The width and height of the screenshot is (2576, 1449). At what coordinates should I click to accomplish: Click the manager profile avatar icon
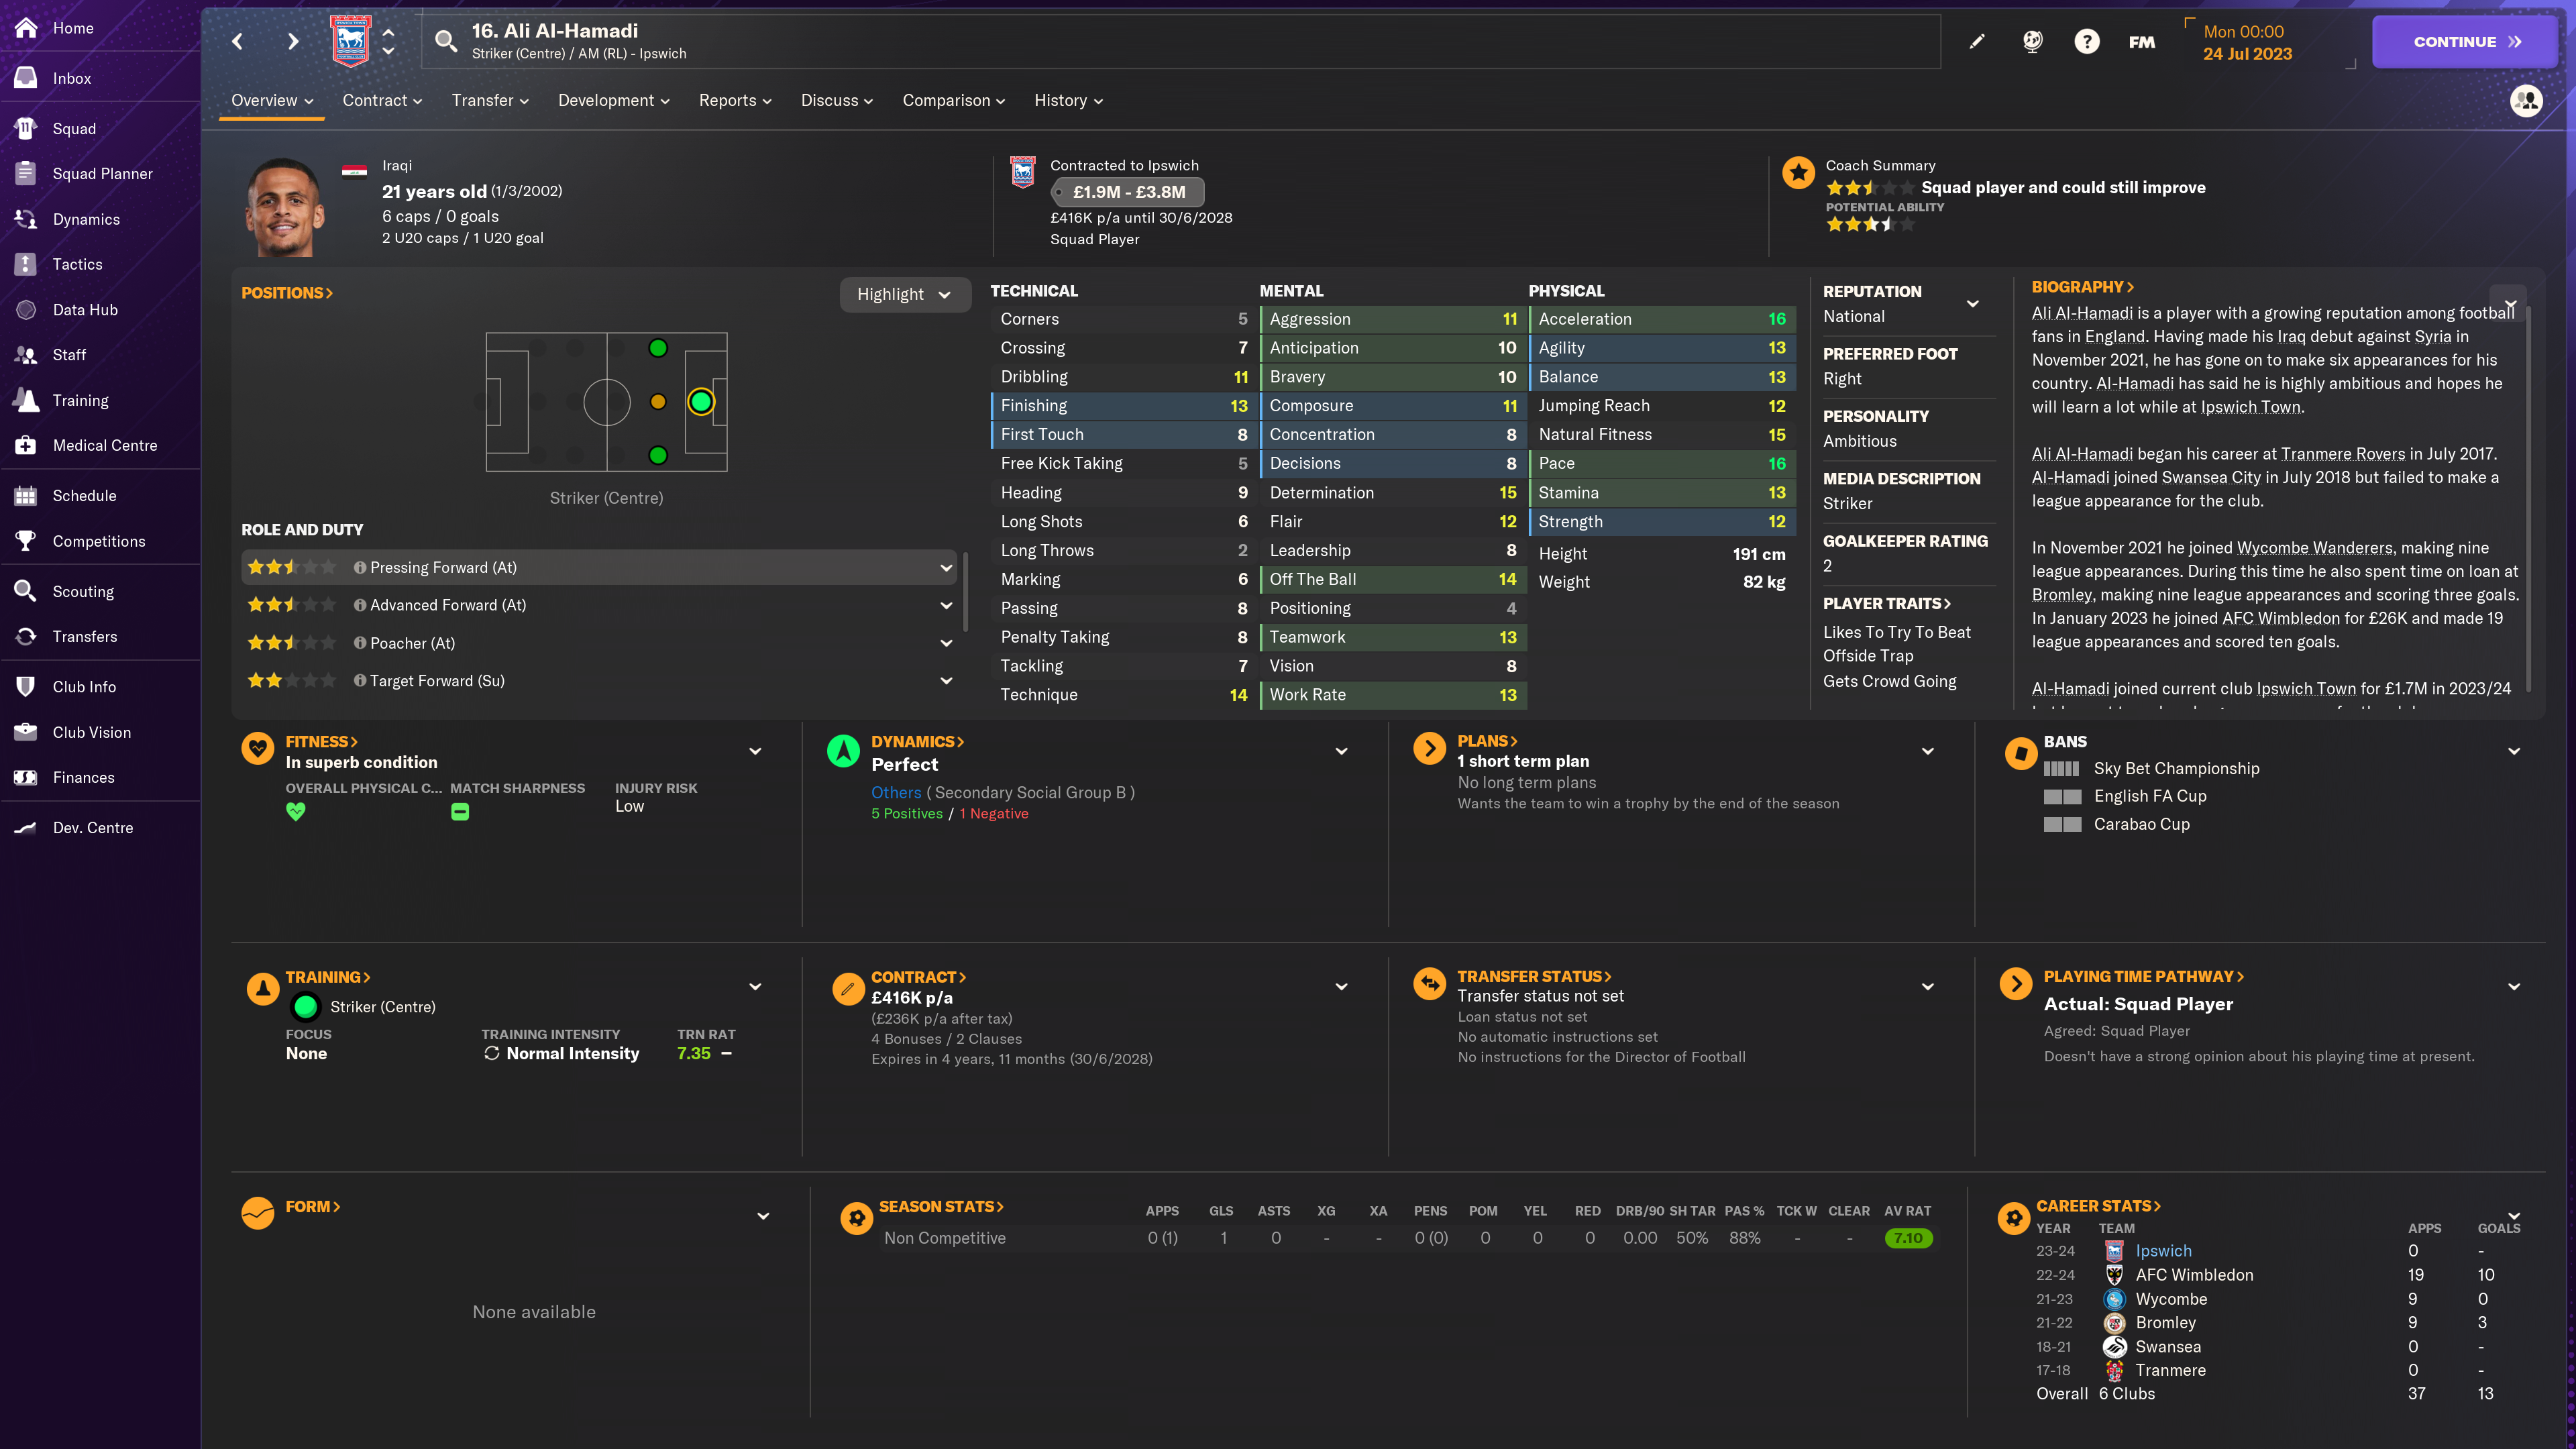[x=2527, y=100]
